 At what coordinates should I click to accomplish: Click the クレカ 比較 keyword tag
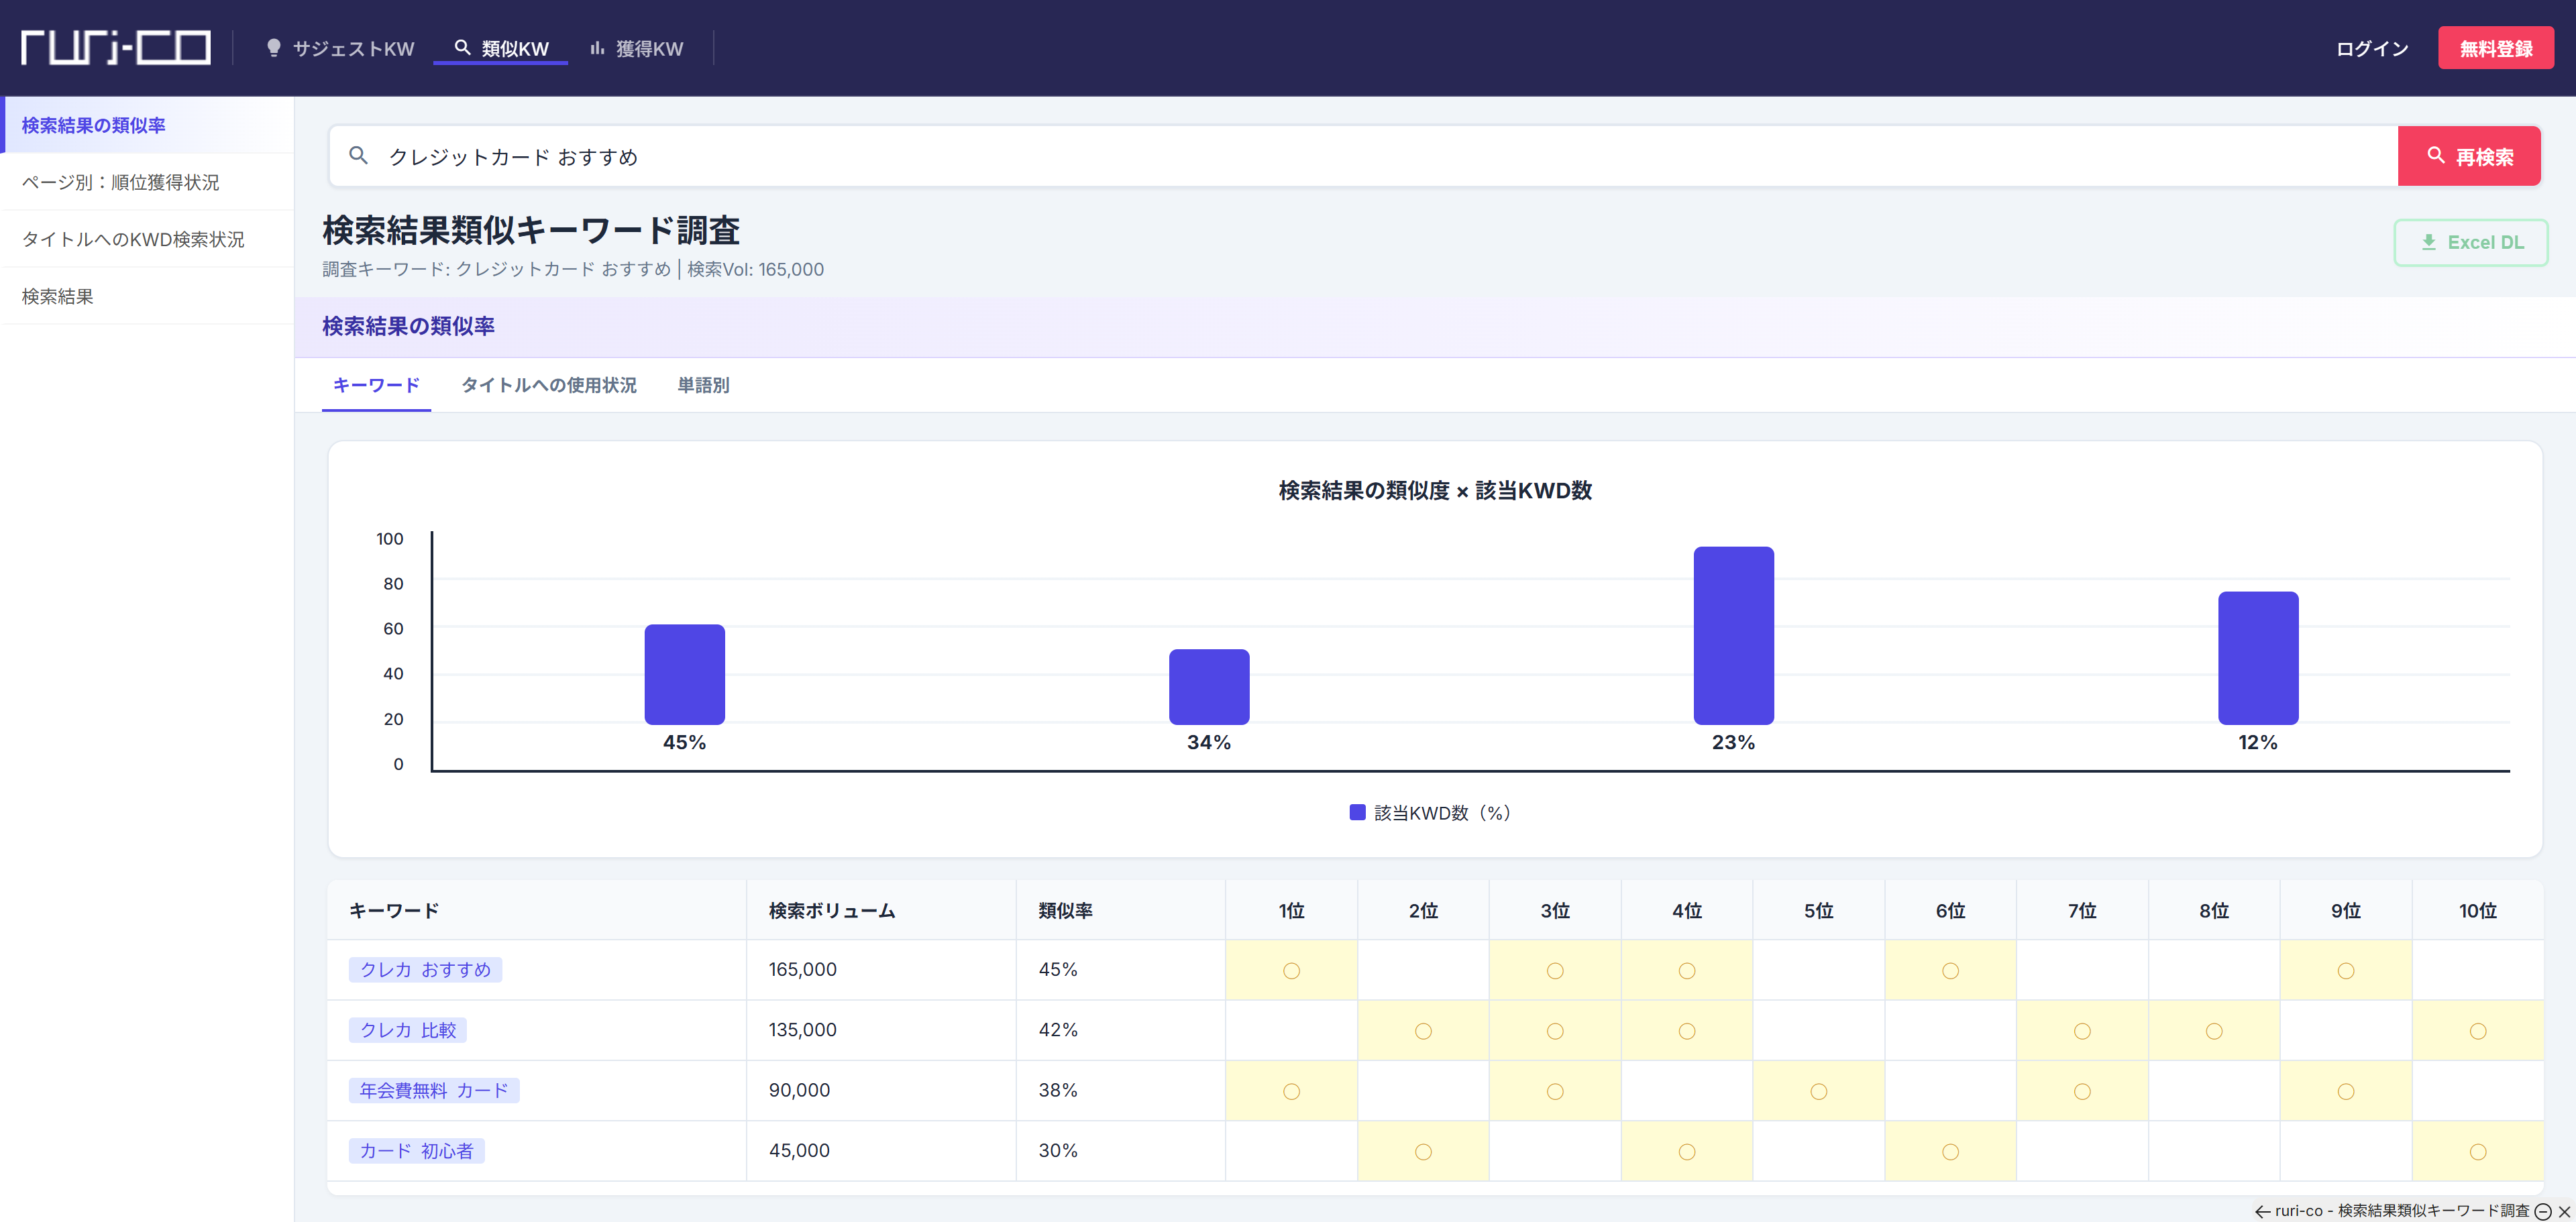408,1029
